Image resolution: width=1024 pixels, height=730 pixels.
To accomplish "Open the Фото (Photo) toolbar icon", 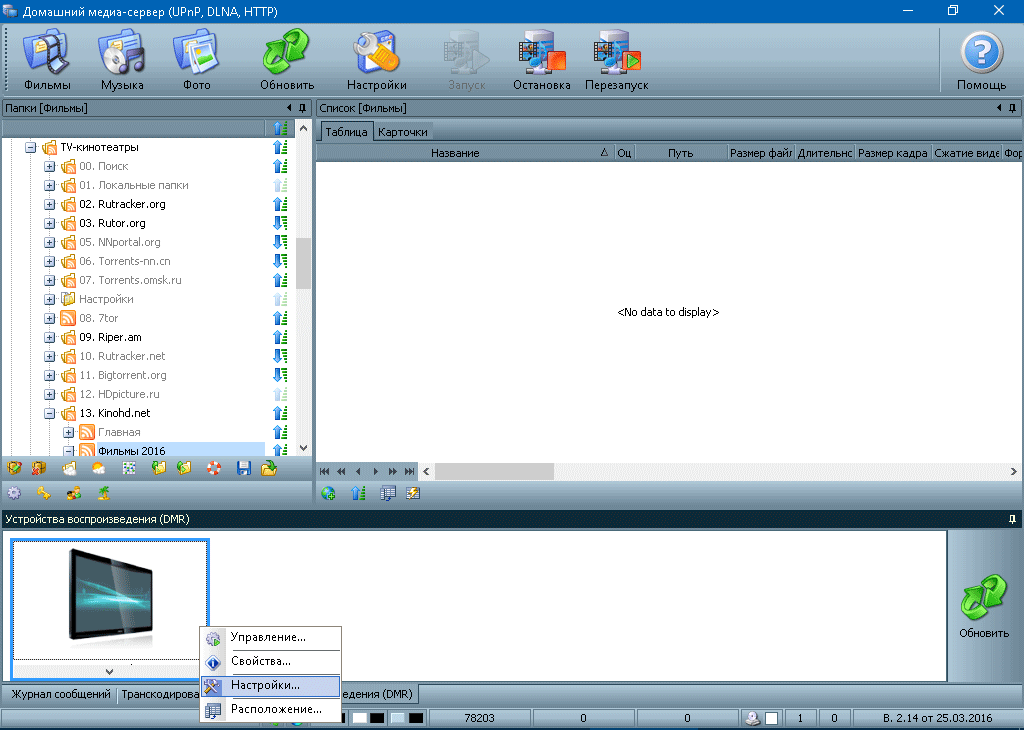I will coord(197,60).
